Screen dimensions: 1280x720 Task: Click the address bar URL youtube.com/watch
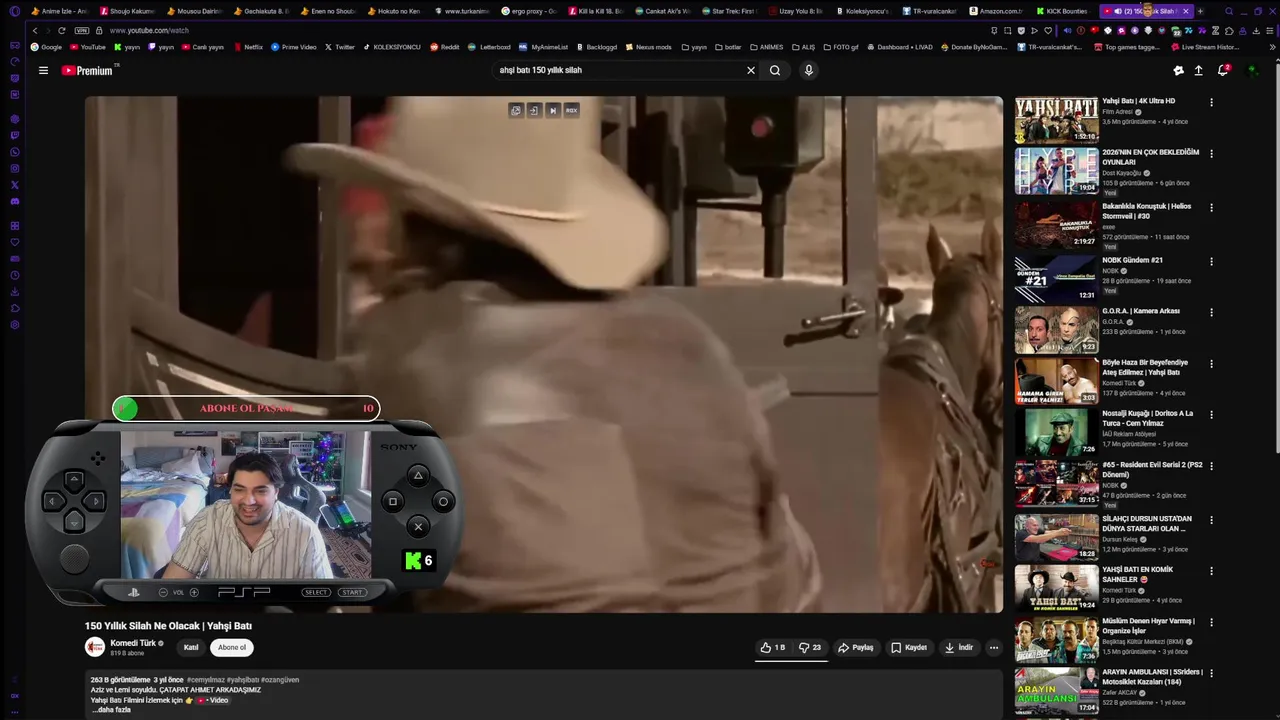tap(149, 30)
